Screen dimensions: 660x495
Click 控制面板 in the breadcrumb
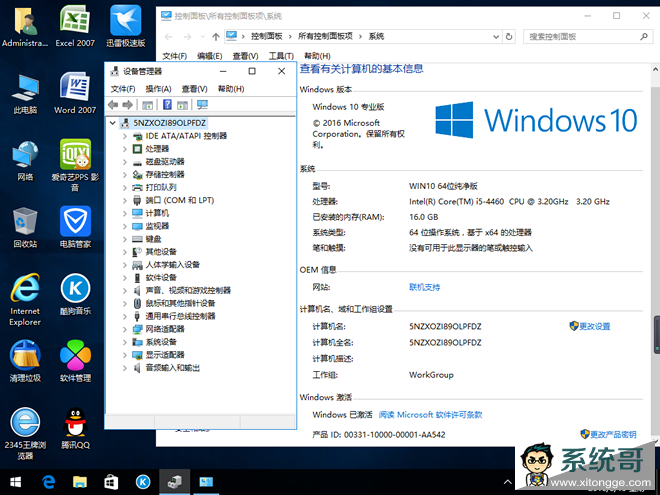[x=266, y=37]
